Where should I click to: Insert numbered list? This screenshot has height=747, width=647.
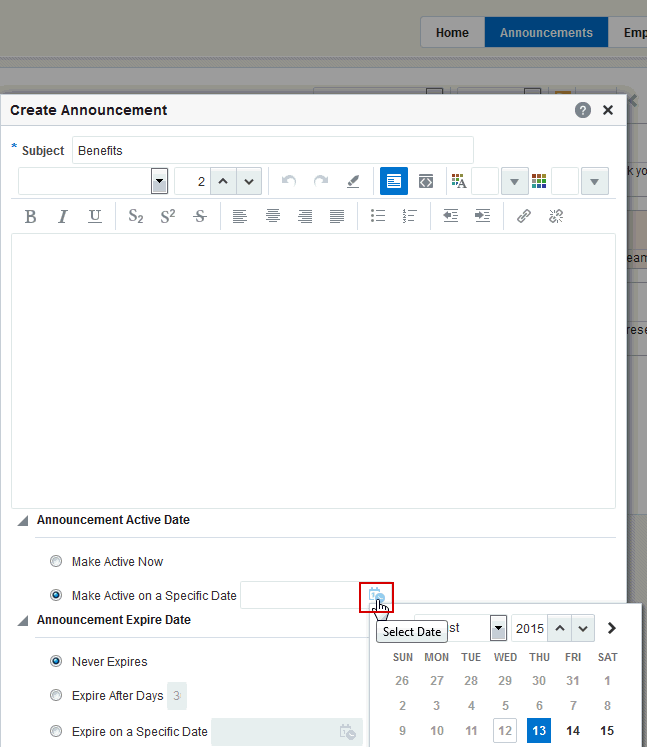(410, 216)
